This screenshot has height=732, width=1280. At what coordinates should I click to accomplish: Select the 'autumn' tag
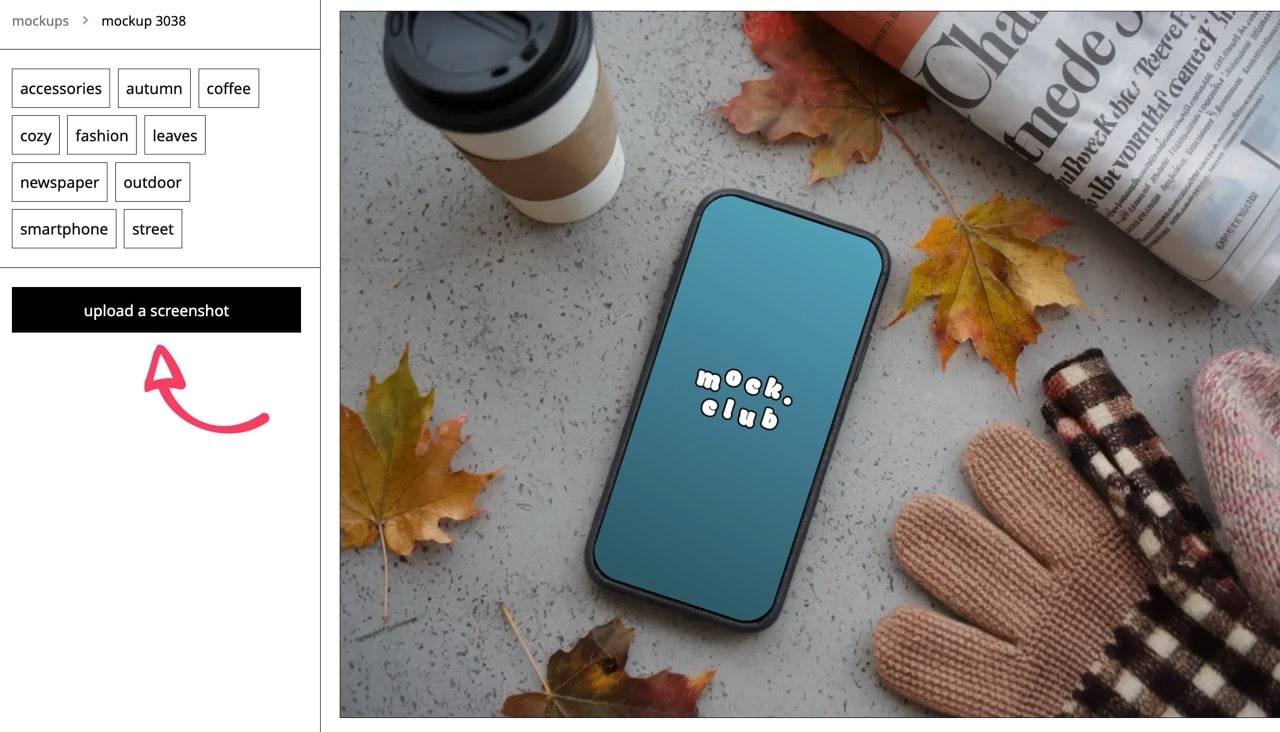[x=154, y=88]
